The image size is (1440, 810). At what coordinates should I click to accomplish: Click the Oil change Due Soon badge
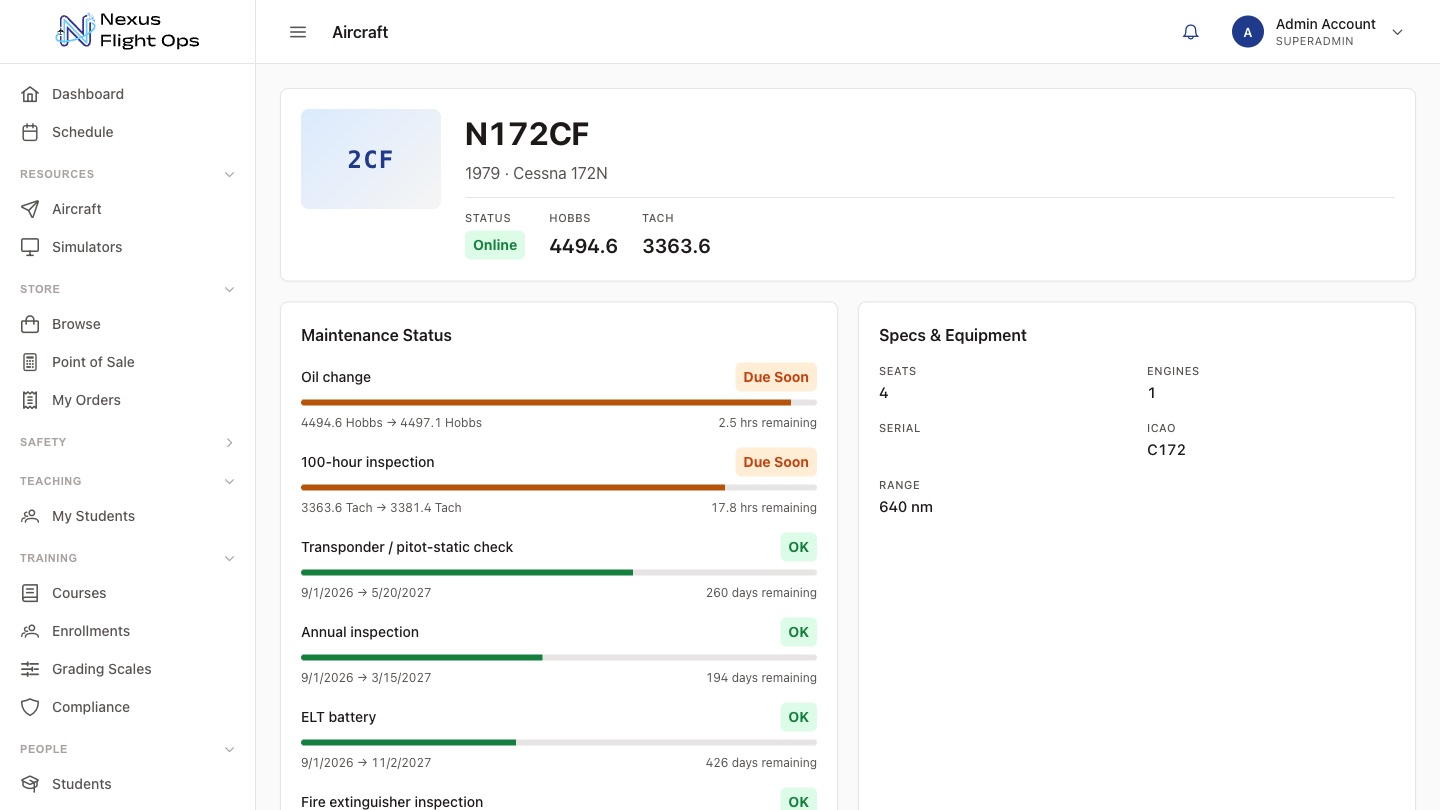point(776,377)
